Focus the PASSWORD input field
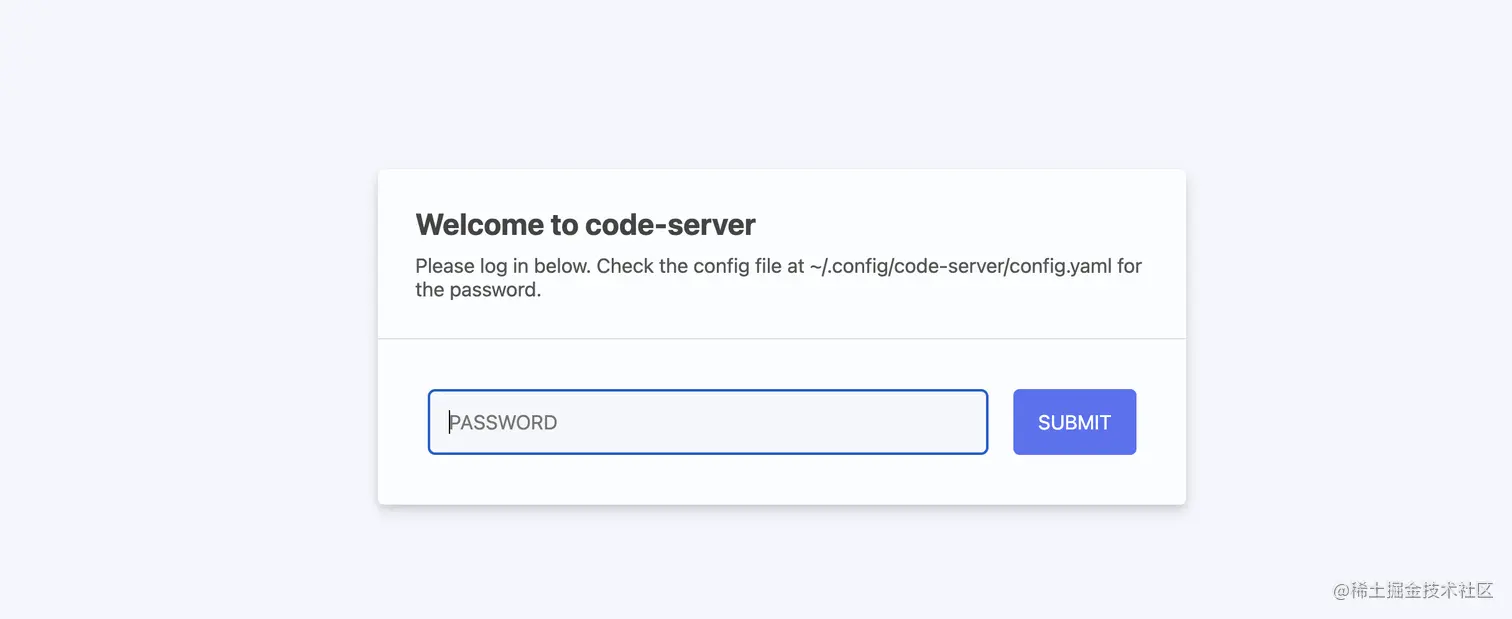Image resolution: width=1512 pixels, height=619 pixels. click(707, 422)
